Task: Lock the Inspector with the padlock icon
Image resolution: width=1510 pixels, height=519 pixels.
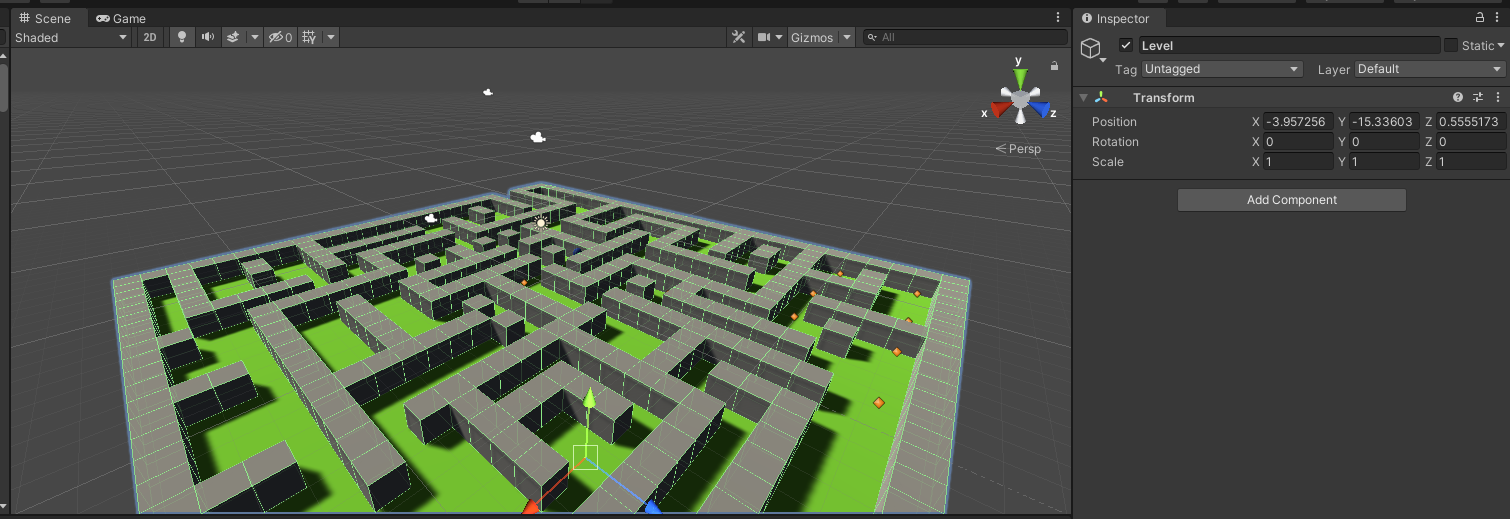Action: click(1480, 18)
